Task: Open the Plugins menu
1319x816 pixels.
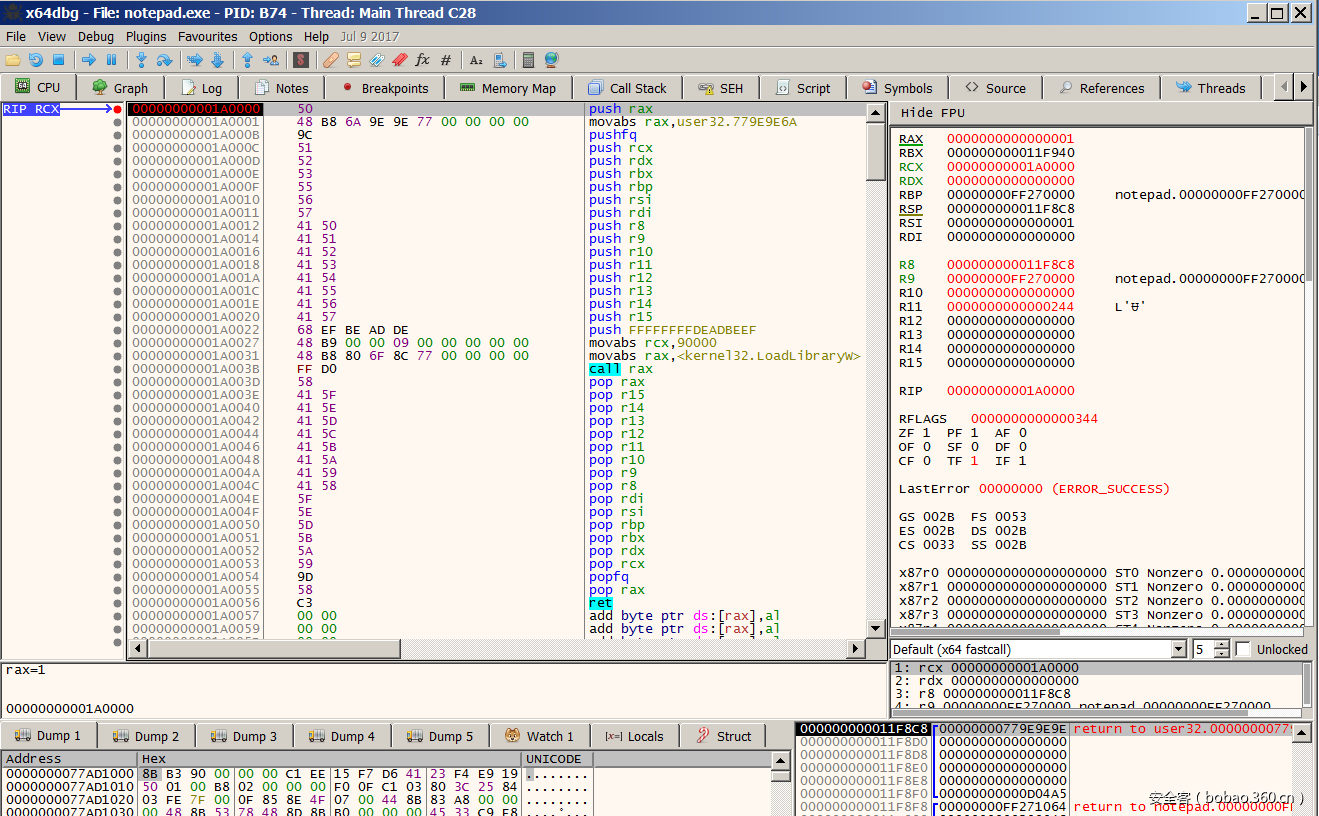Action: 146,36
